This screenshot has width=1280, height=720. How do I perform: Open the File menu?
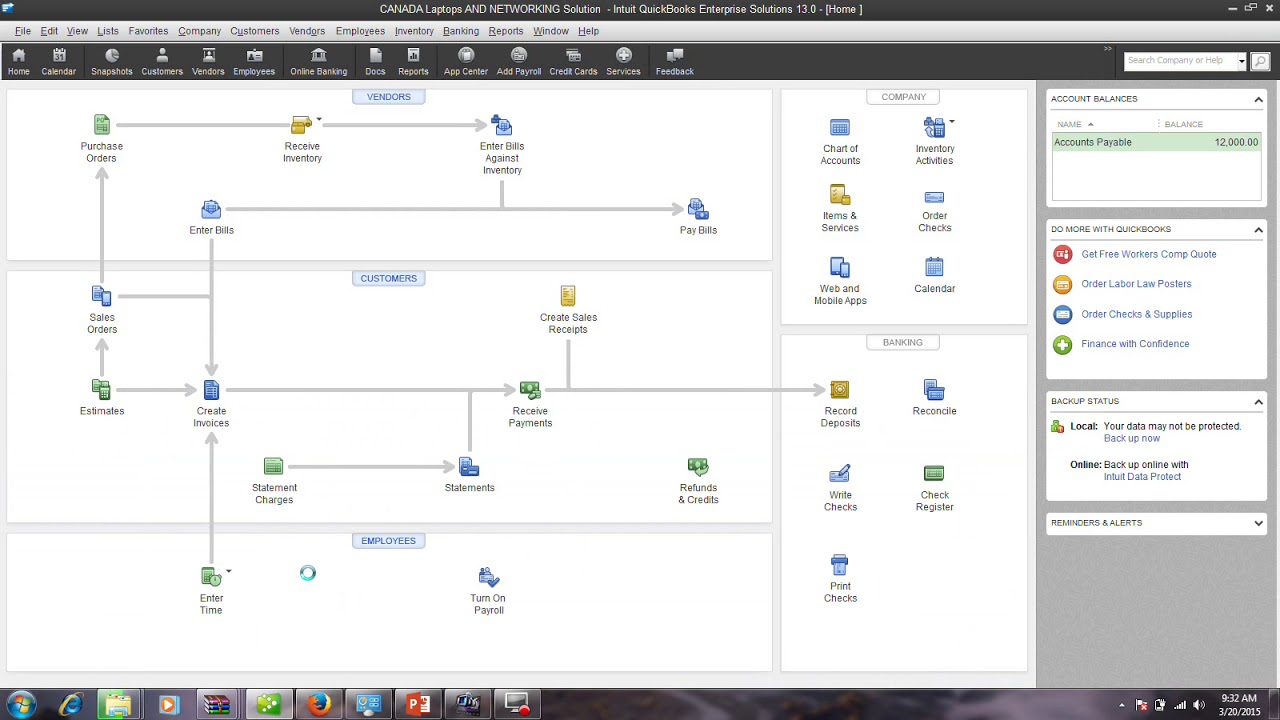point(22,31)
